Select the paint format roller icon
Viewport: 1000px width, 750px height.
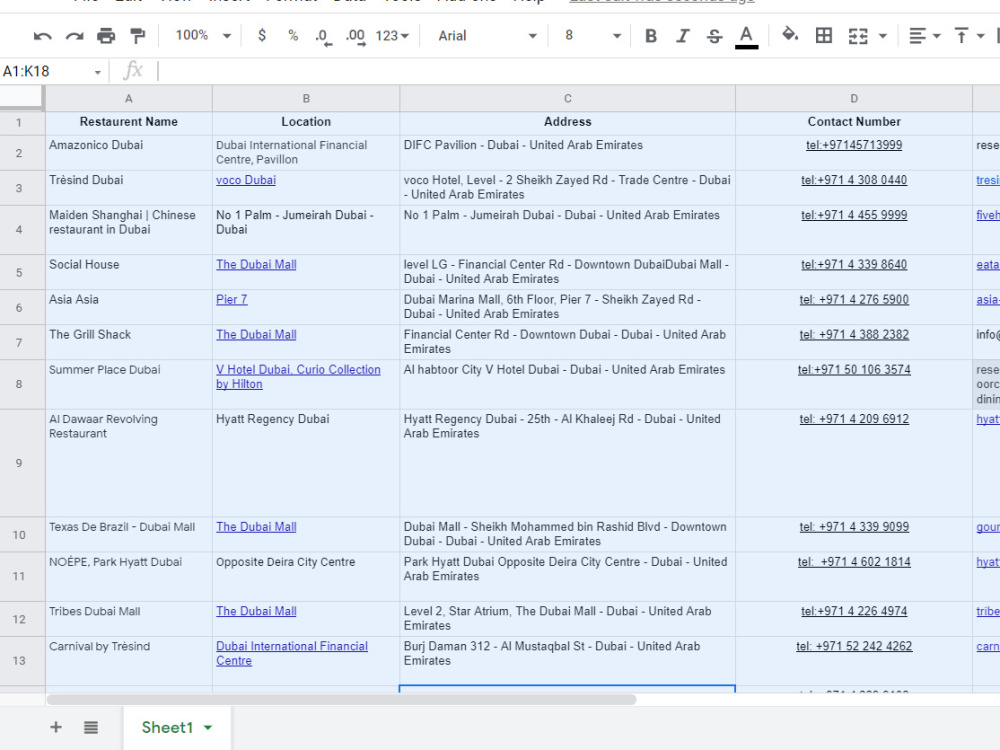137,36
